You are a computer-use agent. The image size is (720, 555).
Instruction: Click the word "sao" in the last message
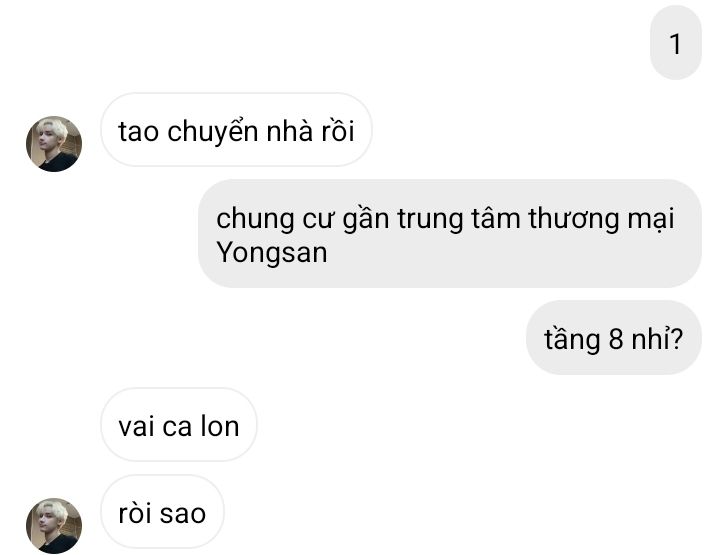coord(183,514)
